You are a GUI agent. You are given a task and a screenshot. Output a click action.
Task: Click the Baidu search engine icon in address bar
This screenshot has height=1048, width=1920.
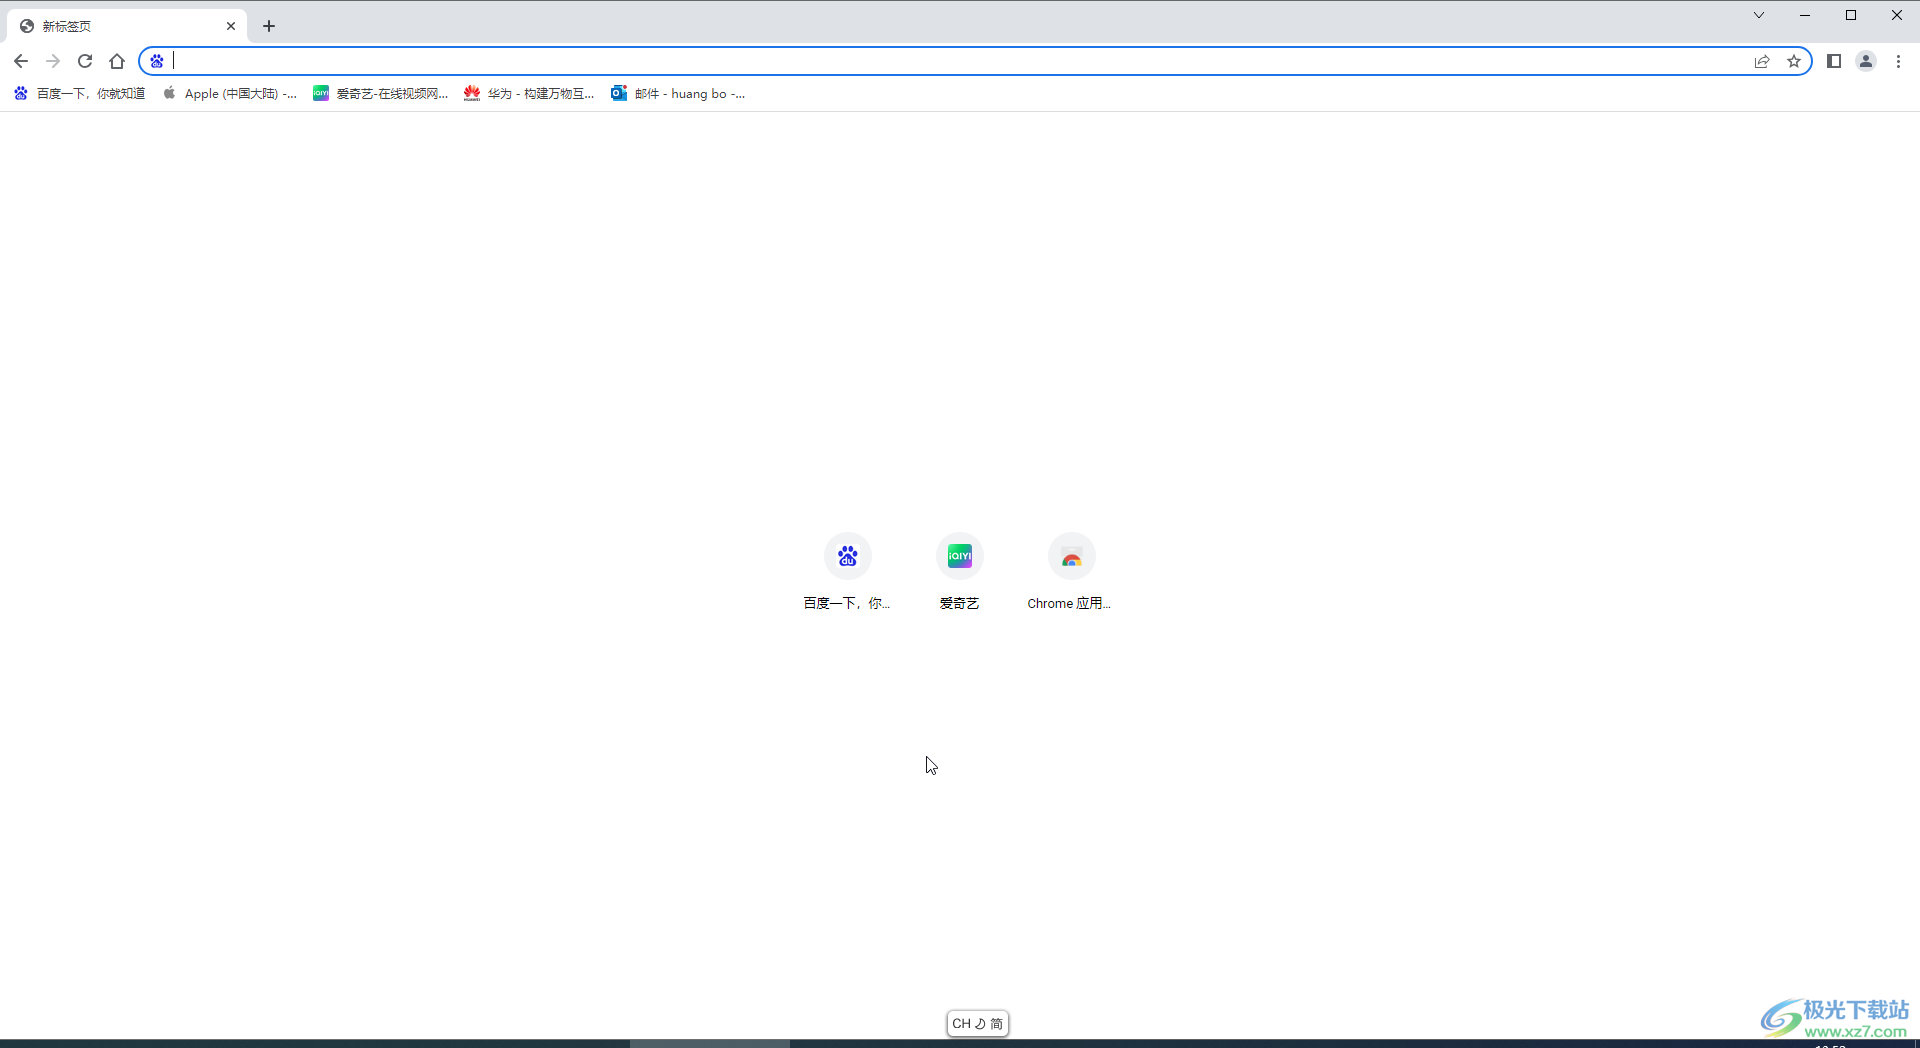pos(157,61)
